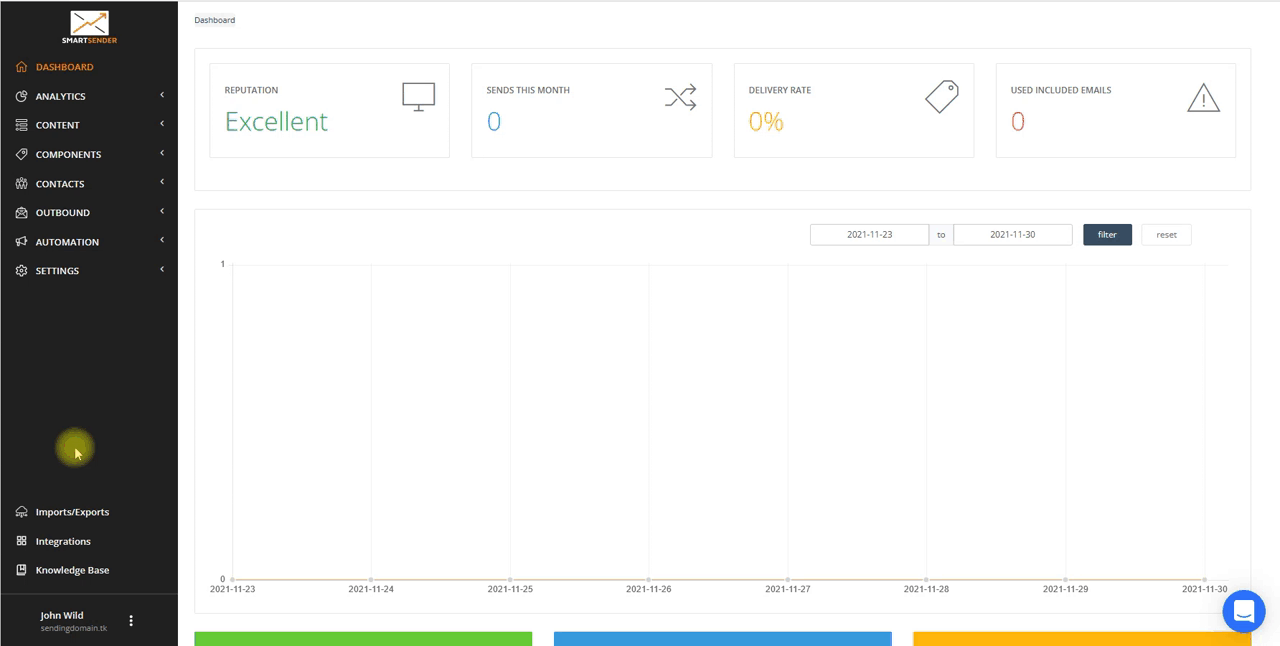Expand the Analytics submenu chevron
Image resolution: width=1280 pixels, height=646 pixels.
click(162, 96)
